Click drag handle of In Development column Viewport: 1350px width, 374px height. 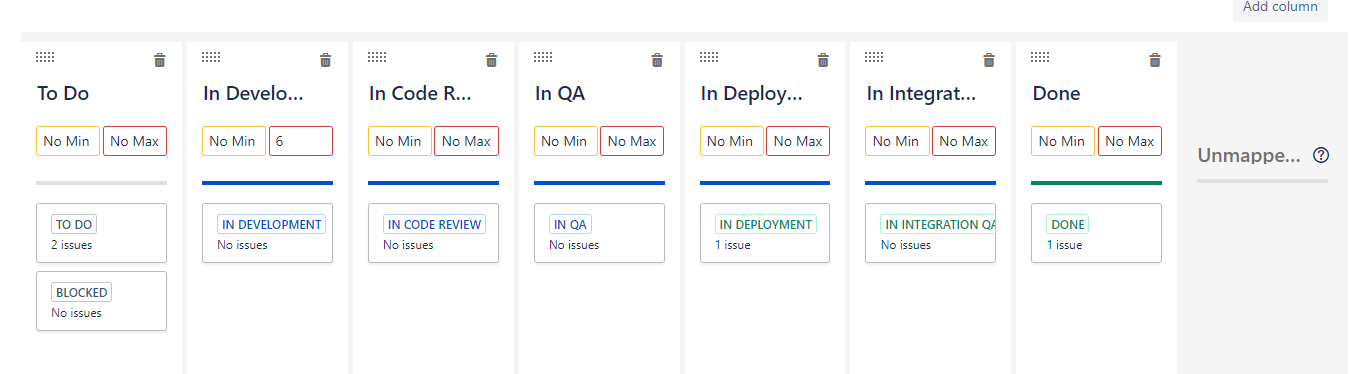[x=211, y=57]
